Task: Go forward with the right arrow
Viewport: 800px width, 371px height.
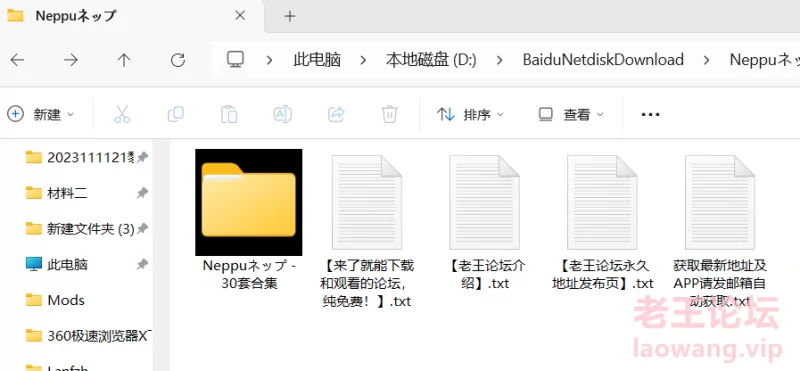Action: 70,60
